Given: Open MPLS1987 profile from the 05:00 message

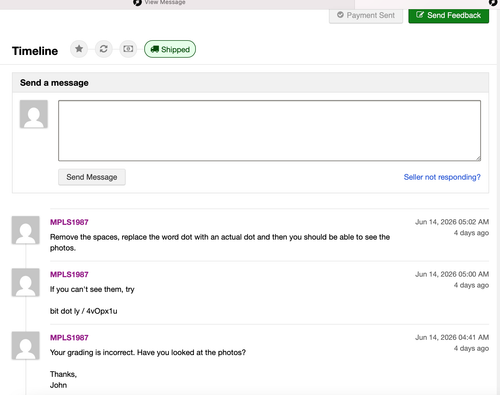Looking at the screenshot, I should tap(69, 274).
